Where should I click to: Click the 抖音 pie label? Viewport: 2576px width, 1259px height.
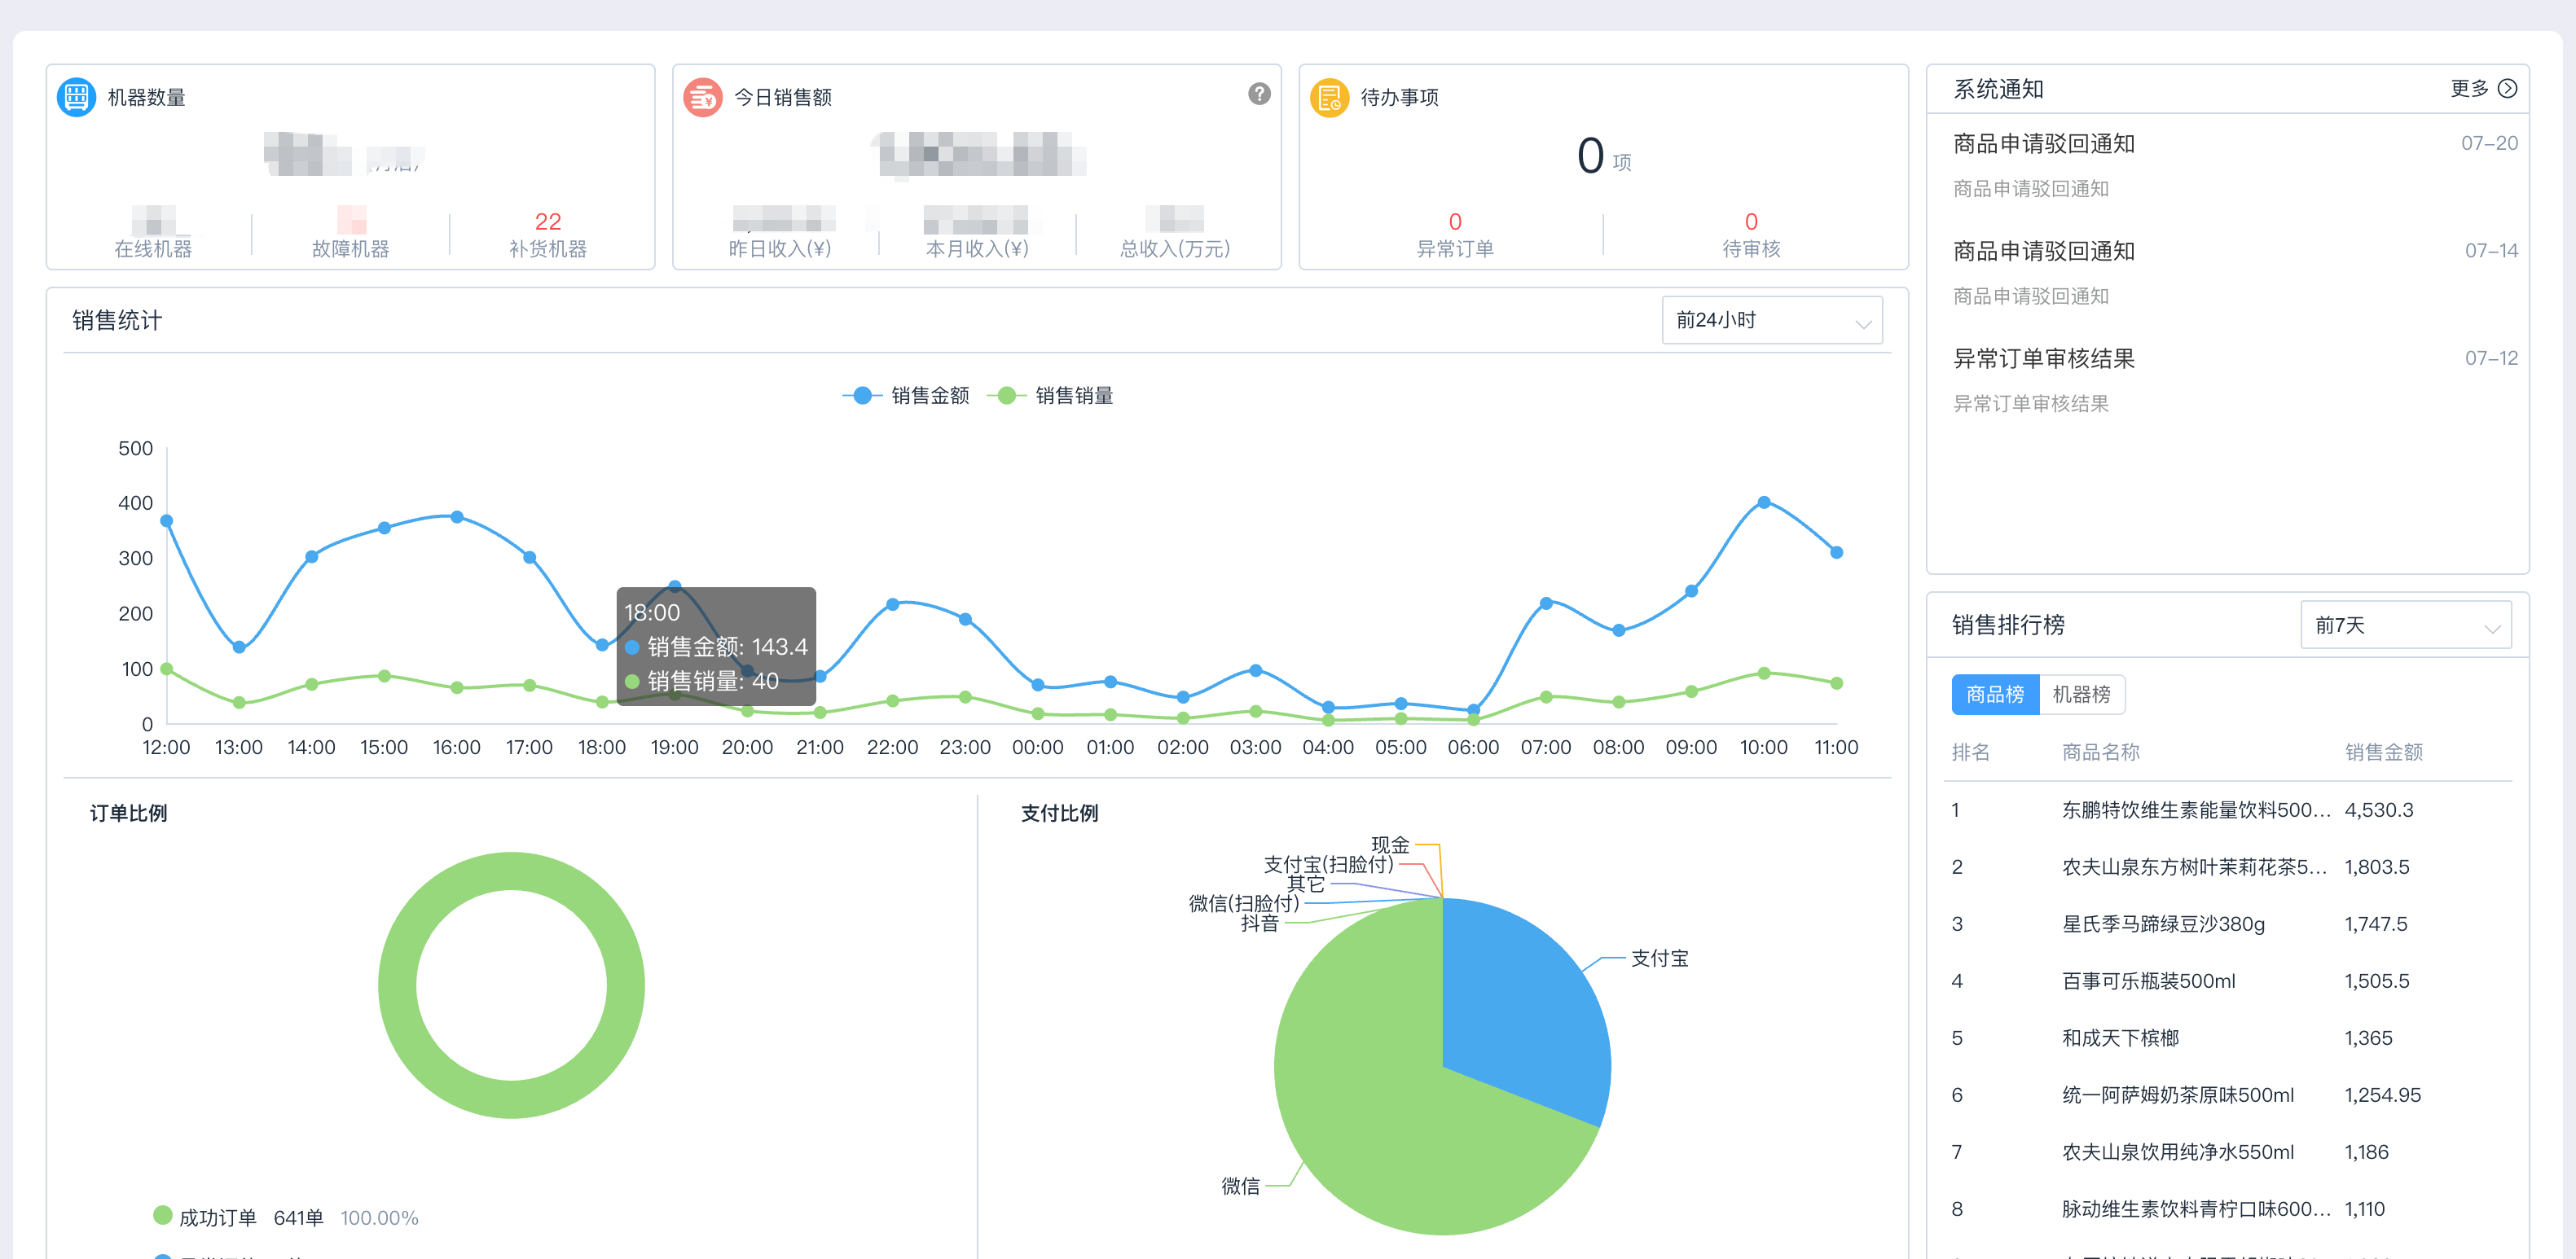[x=1259, y=923]
